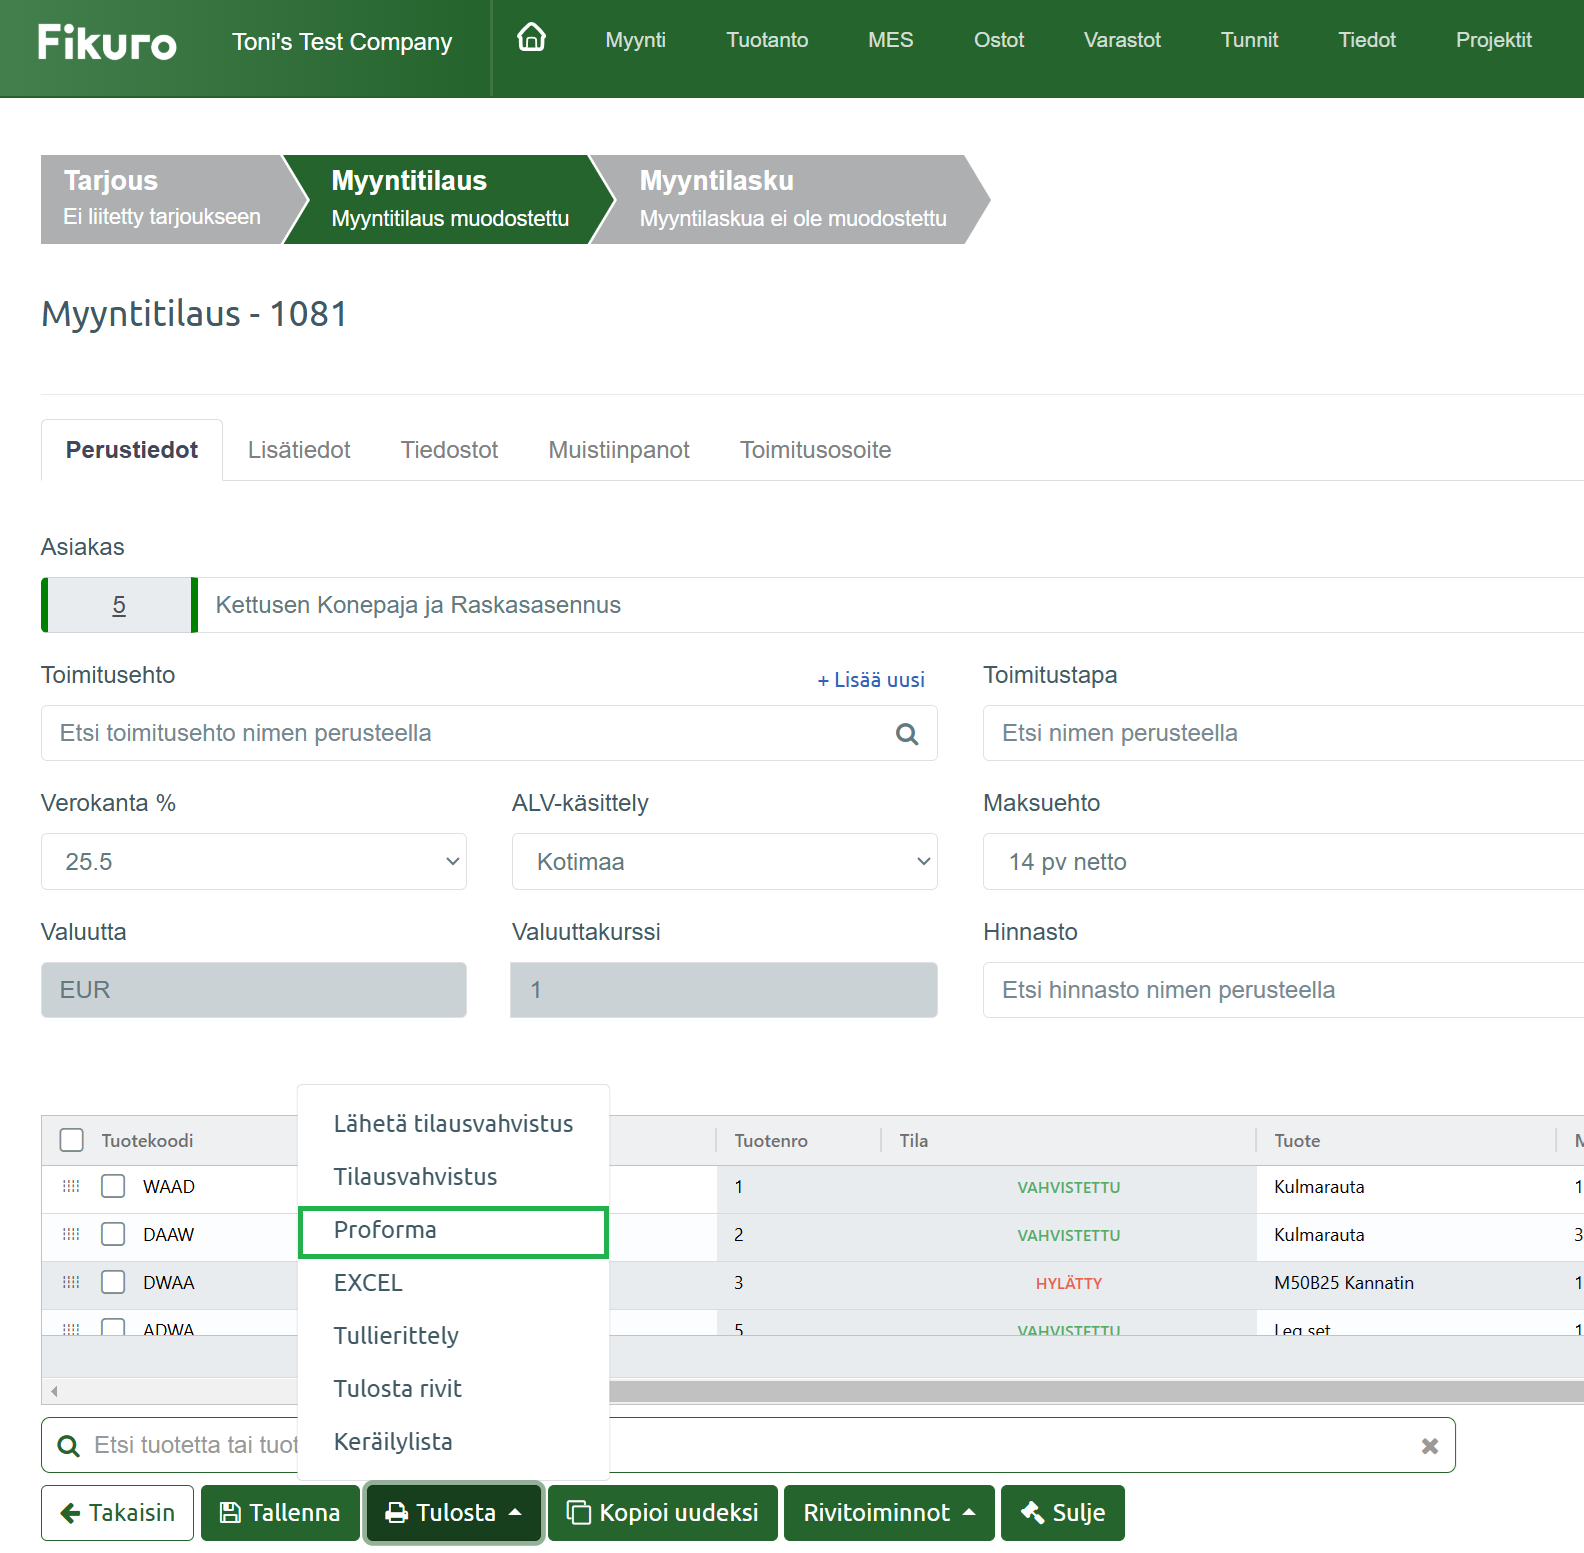This screenshot has height=1553, width=1584.
Task: Click the Tallenna save button
Action: click(280, 1513)
